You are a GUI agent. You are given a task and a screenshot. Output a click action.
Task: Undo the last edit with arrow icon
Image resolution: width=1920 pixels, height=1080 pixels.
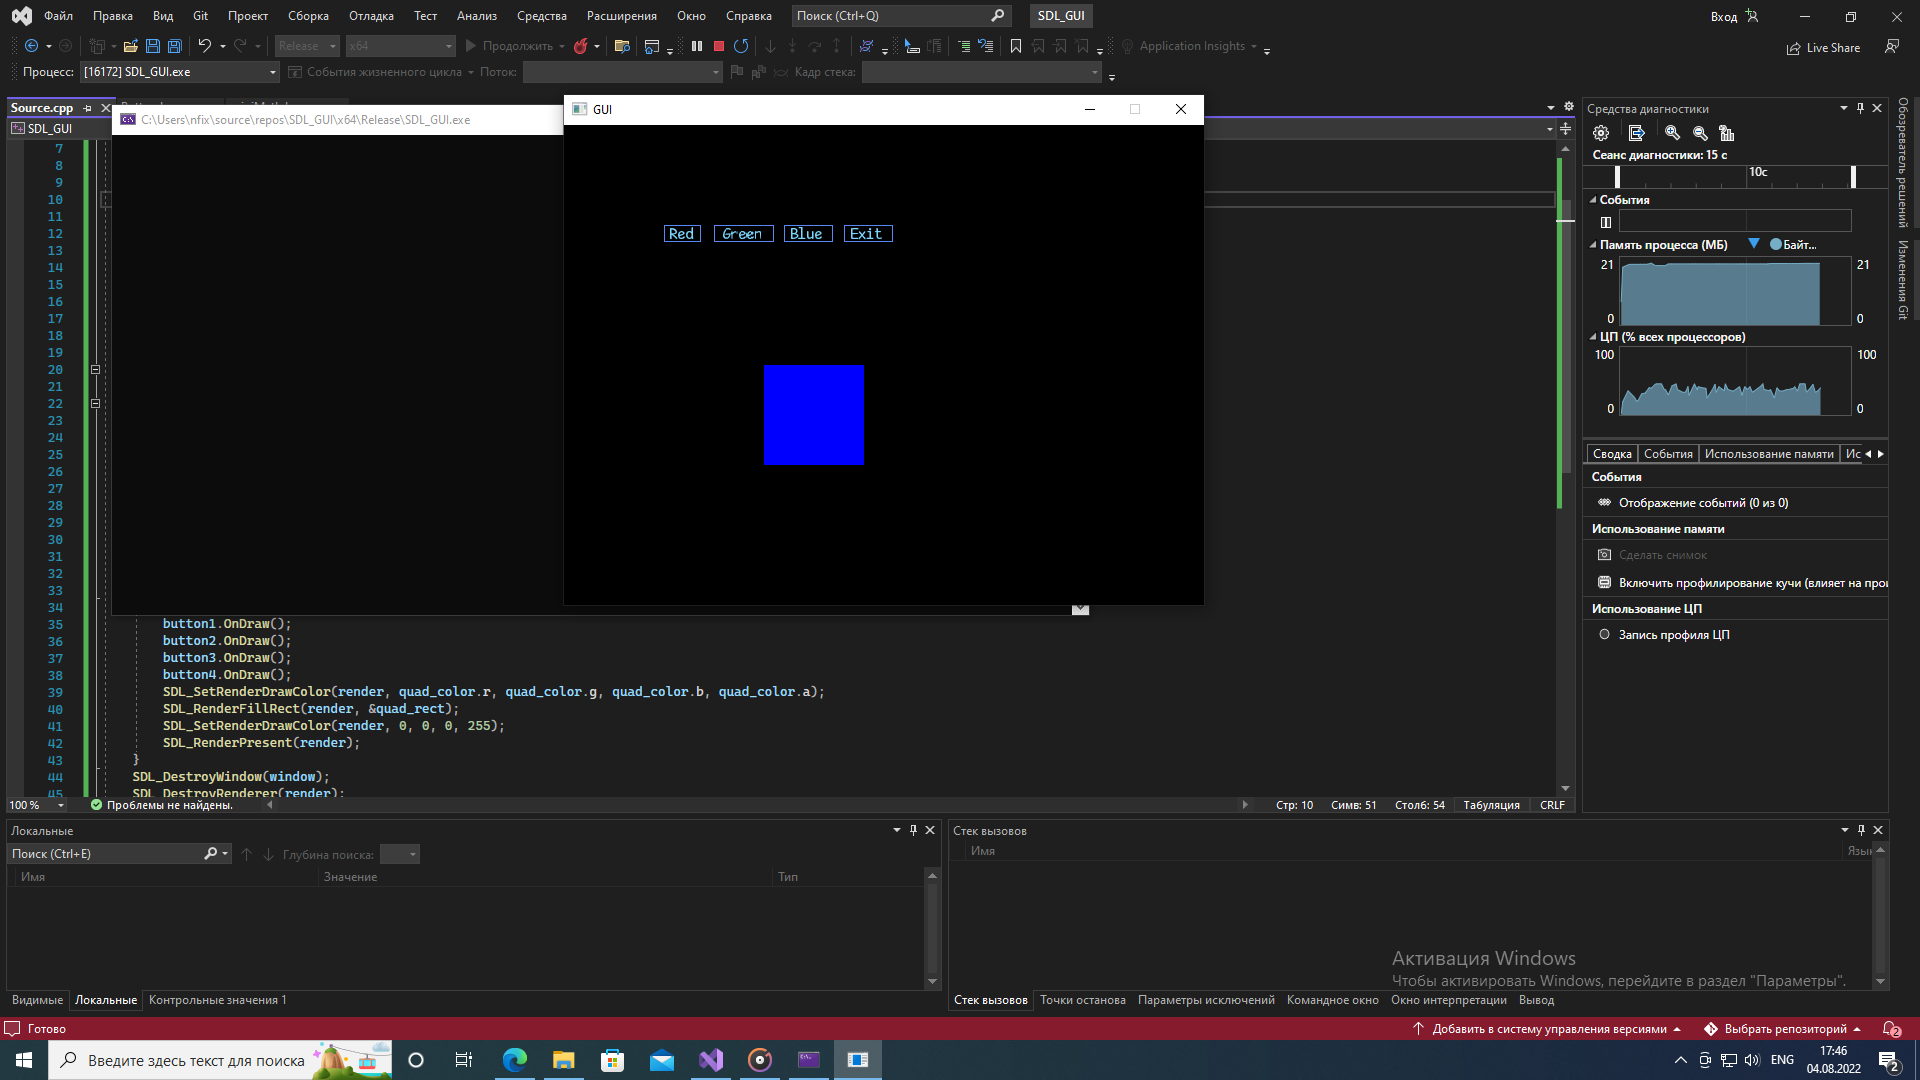203,46
